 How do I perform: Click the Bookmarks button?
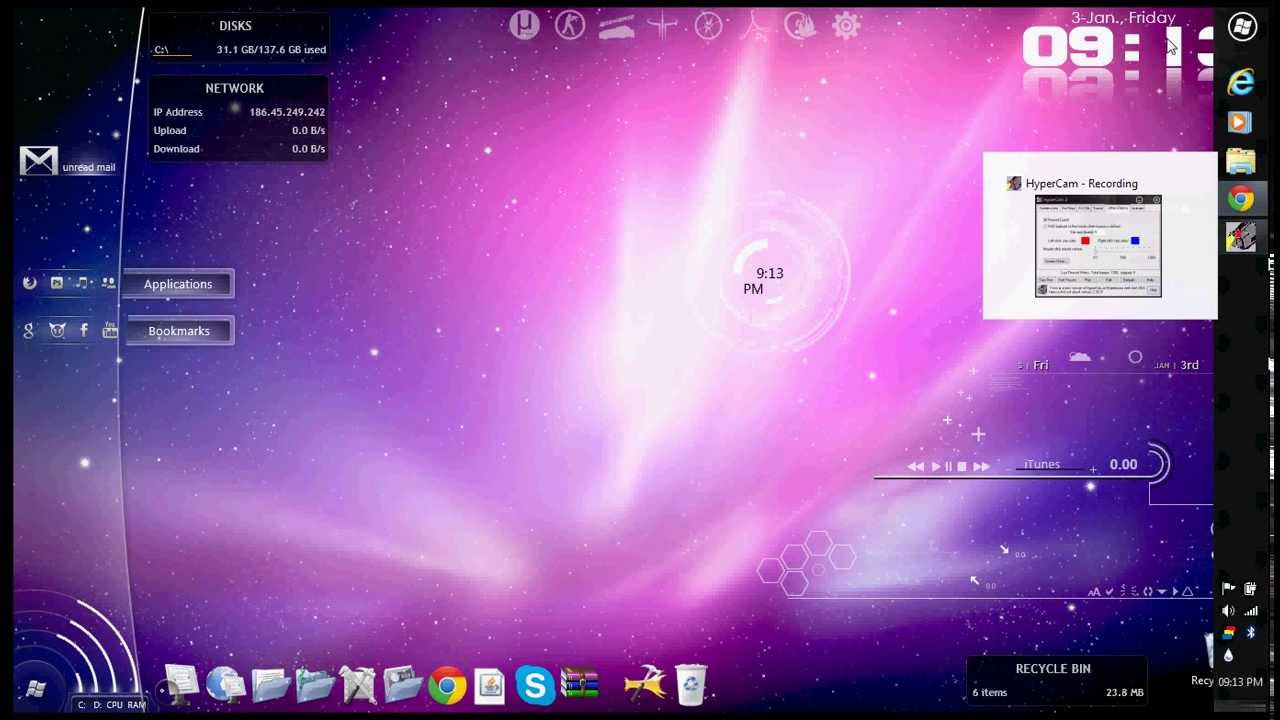pyautogui.click(x=179, y=331)
